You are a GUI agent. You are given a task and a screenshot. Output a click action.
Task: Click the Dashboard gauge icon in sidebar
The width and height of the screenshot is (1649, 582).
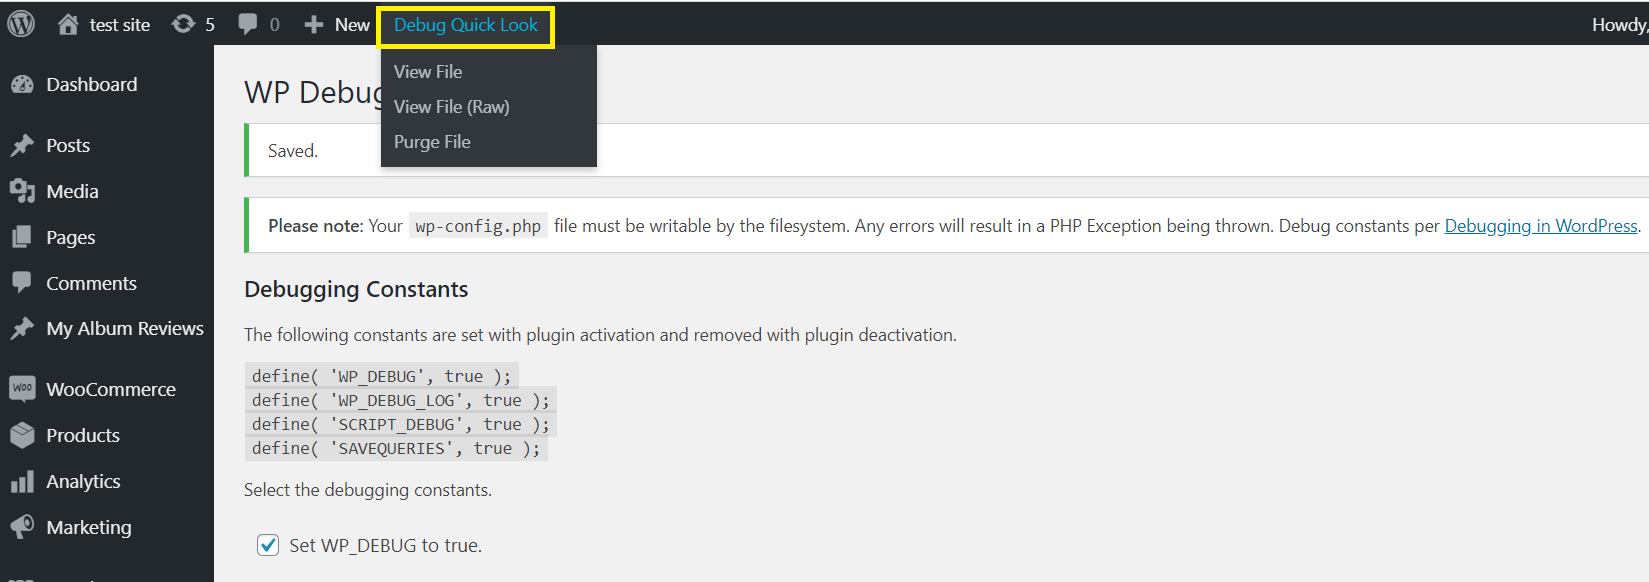click(x=22, y=85)
